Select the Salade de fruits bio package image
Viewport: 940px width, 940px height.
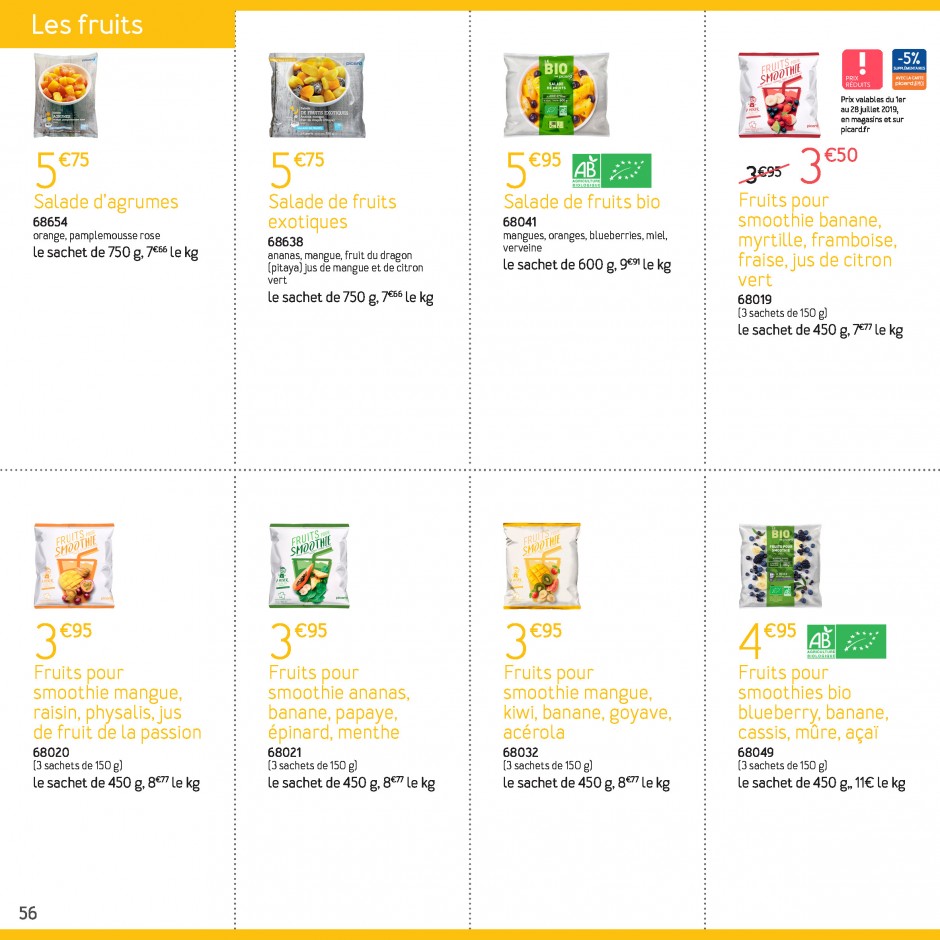tap(556, 95)
